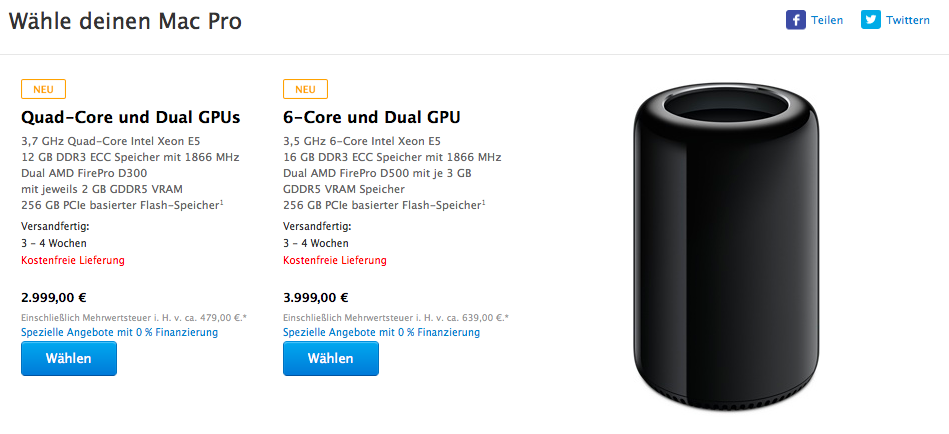The width and height of the screenshot is (949, 434).
Task: Click the NEU badge above 6-Core
Action: (305, 89)
